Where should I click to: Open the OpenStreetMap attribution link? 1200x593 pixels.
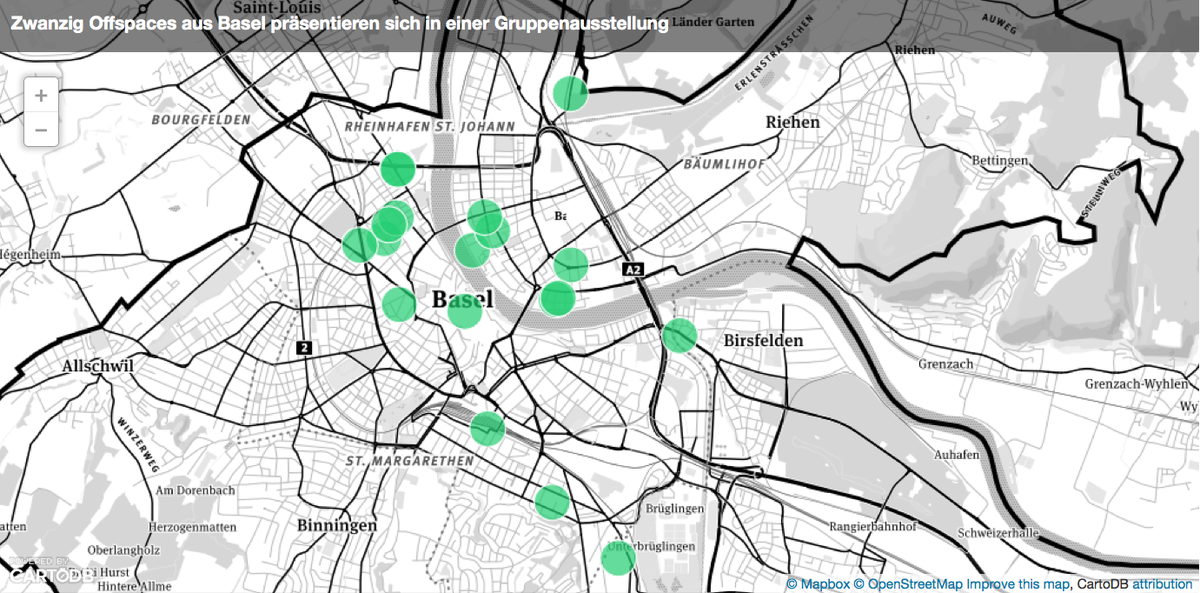(x=907, y=583)
